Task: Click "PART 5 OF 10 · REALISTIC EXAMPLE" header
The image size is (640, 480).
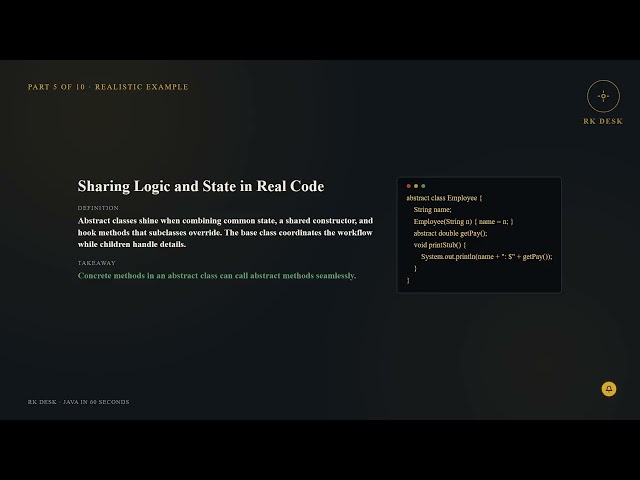Action: pos(108,87)
